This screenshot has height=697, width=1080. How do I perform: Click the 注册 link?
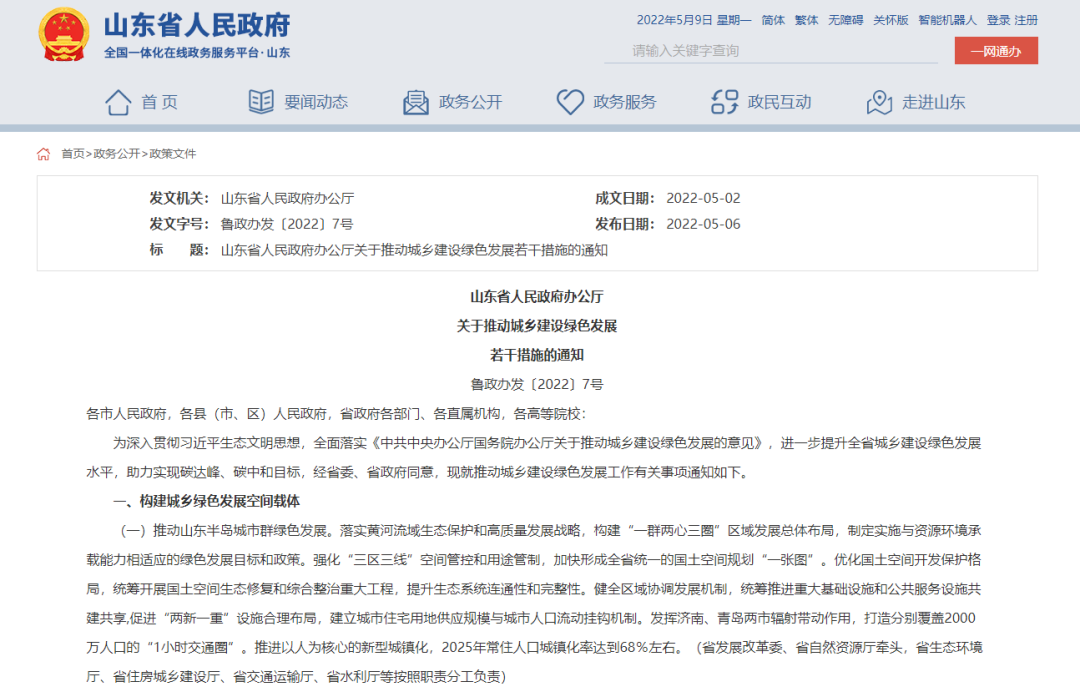(1026, 20)
